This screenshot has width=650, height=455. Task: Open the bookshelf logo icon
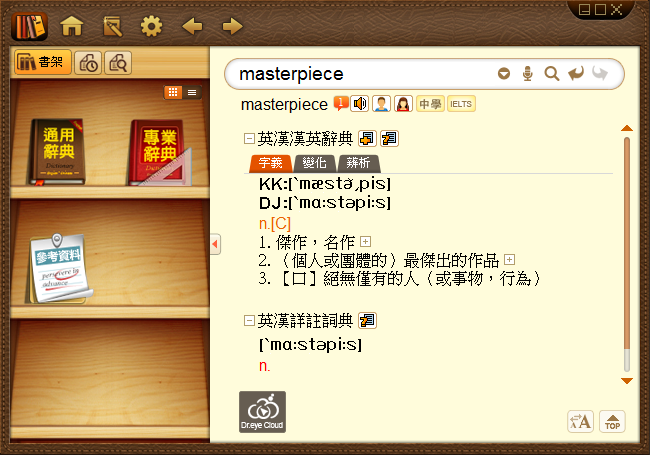(29, 27)
